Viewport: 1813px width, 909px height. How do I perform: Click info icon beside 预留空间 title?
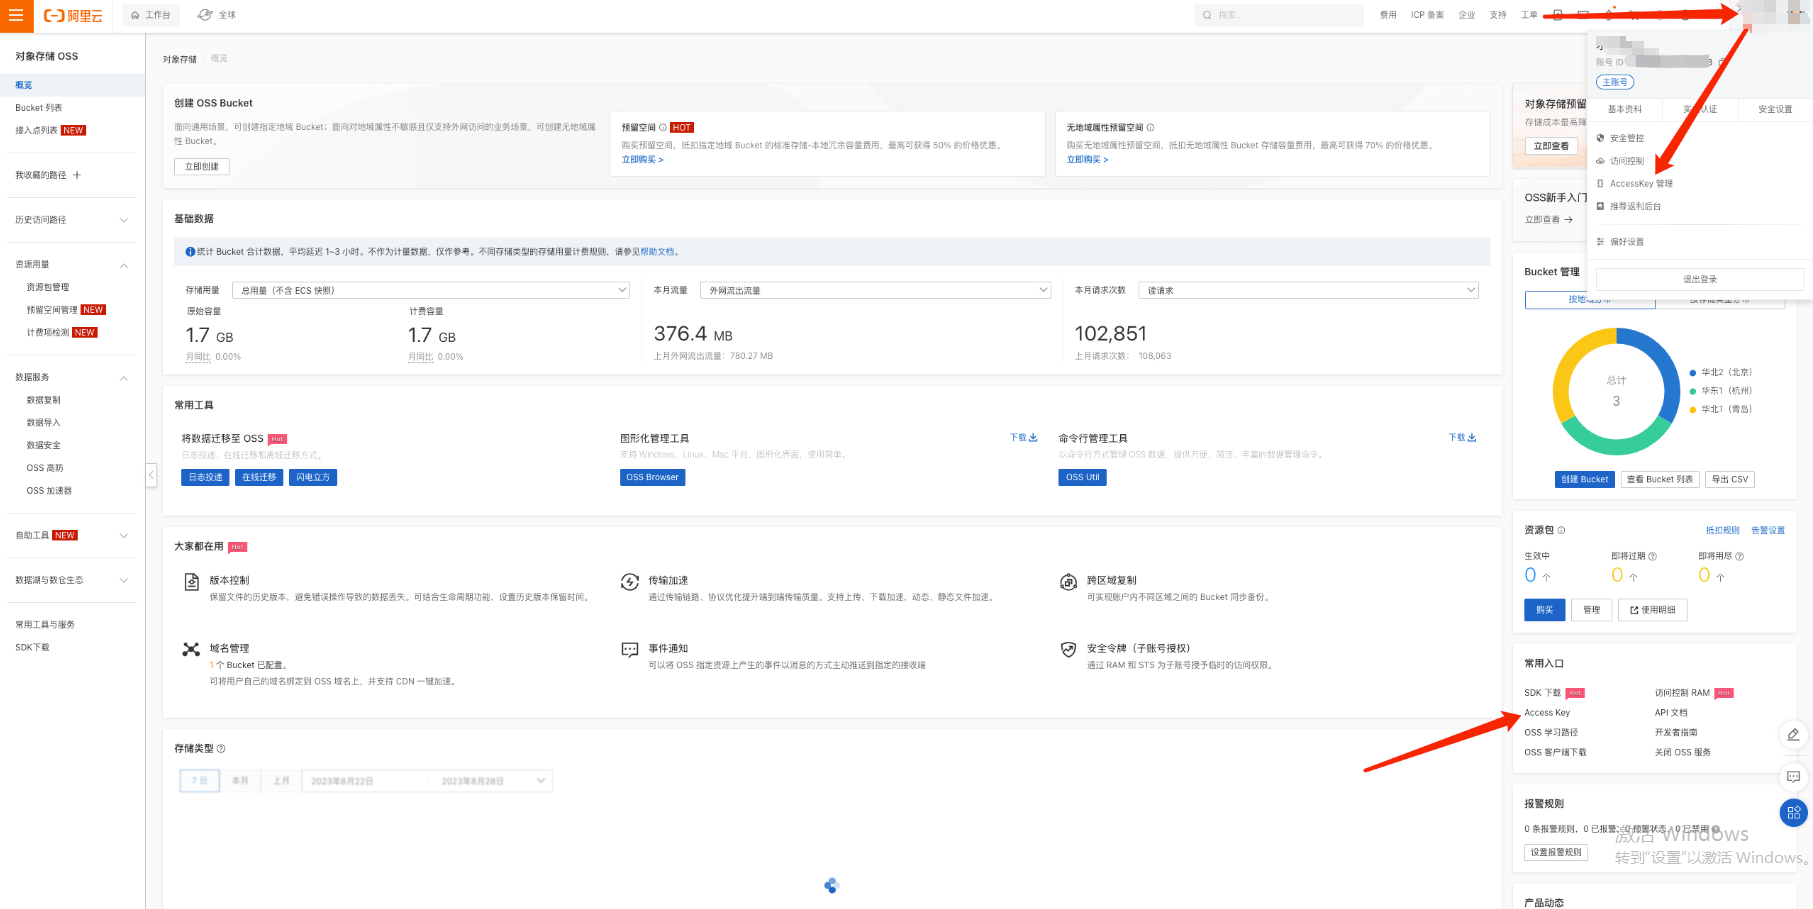(662, 128)
